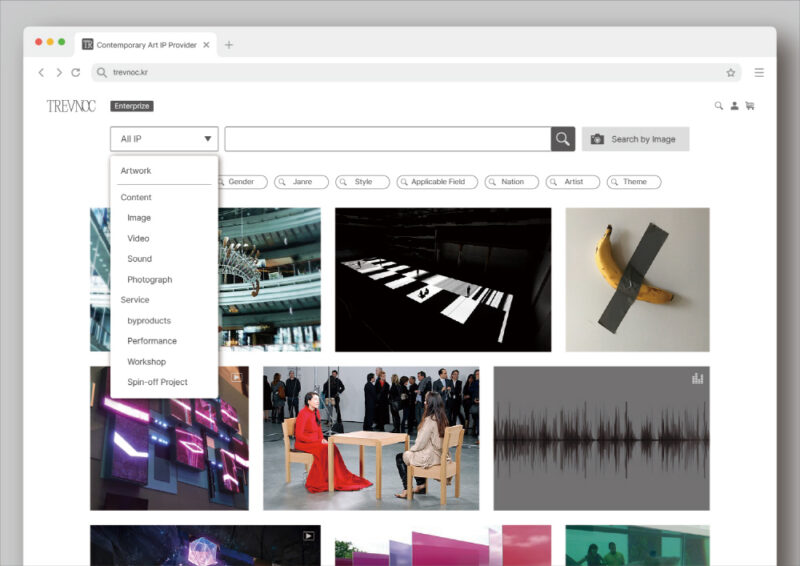This screenshot has width=800, height=566.
Task: Choose Content from the dropdown list
Action: [136, 197]
